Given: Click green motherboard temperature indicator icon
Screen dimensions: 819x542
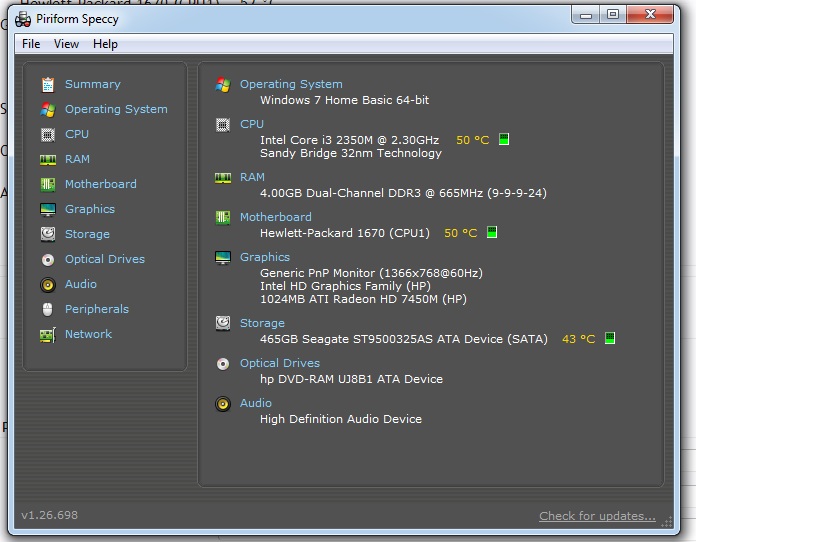Looking at the screenshot, I should click(x=492, y=232).
